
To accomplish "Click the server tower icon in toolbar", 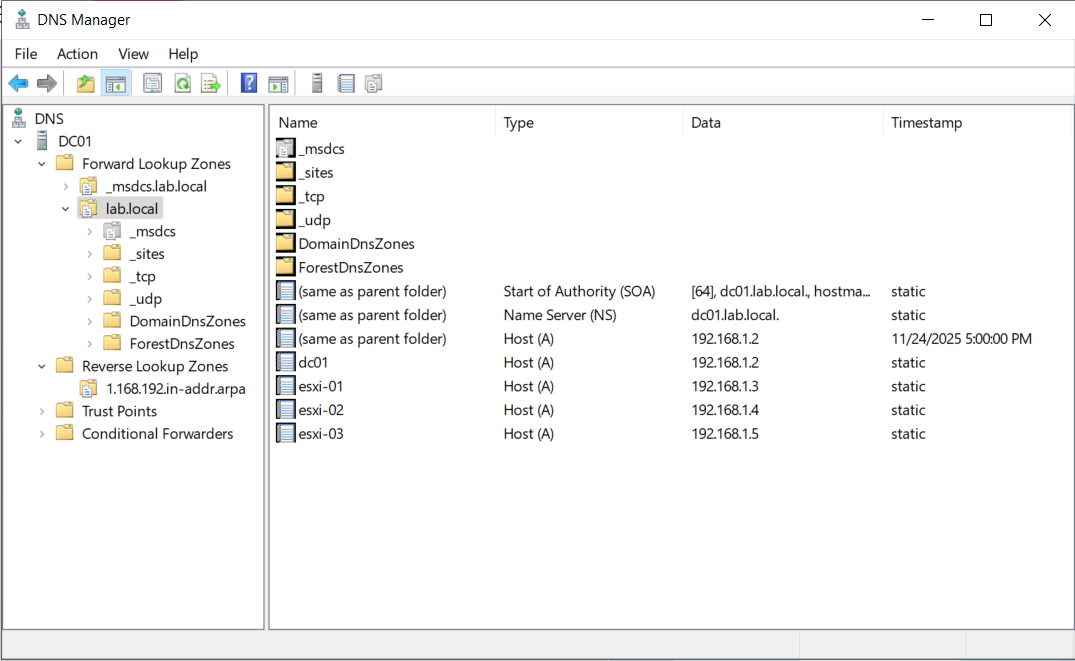I will coord(317,84).
